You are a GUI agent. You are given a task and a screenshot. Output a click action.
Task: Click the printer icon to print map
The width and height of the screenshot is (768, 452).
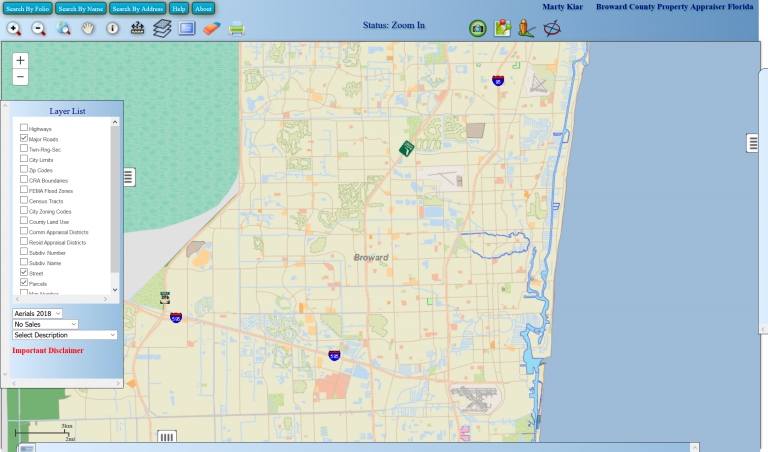pos(236,28)
